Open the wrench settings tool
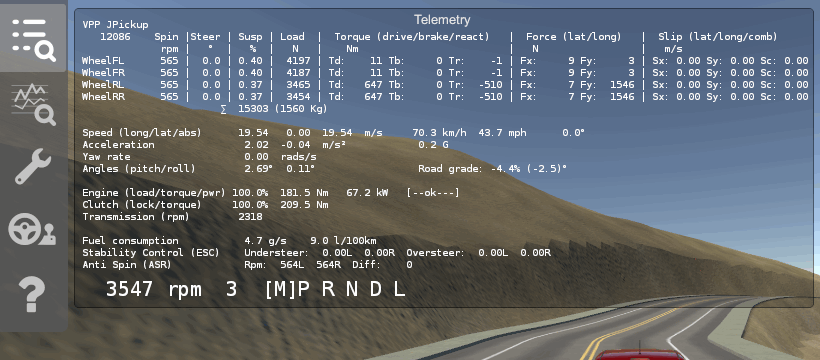Screen dimensions: 820x360 click(33, 166)
